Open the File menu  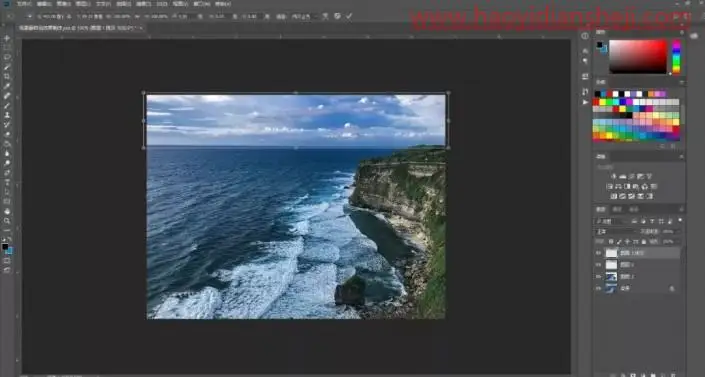point(24,4)
